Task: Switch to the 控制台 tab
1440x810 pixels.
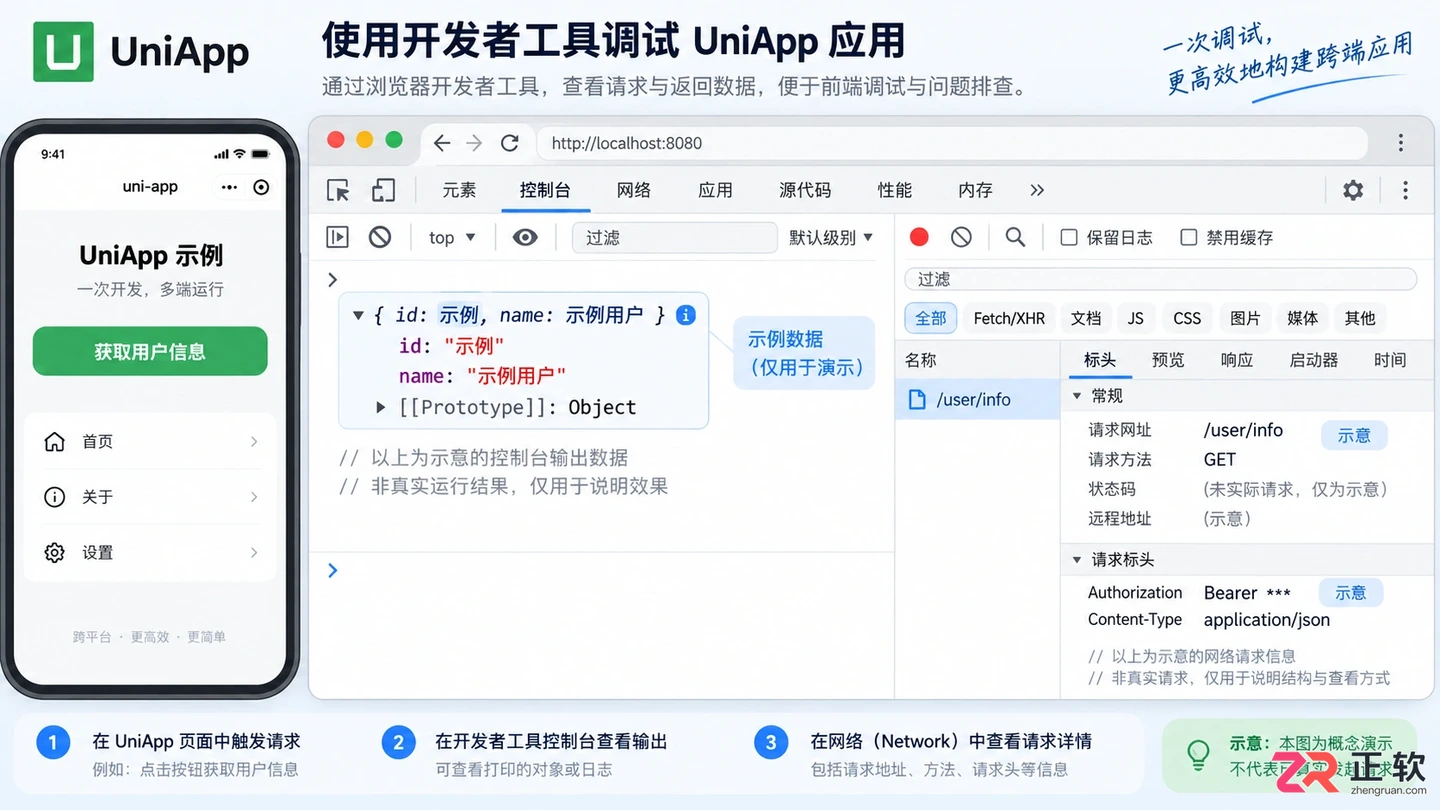Action: coord(545,190)
